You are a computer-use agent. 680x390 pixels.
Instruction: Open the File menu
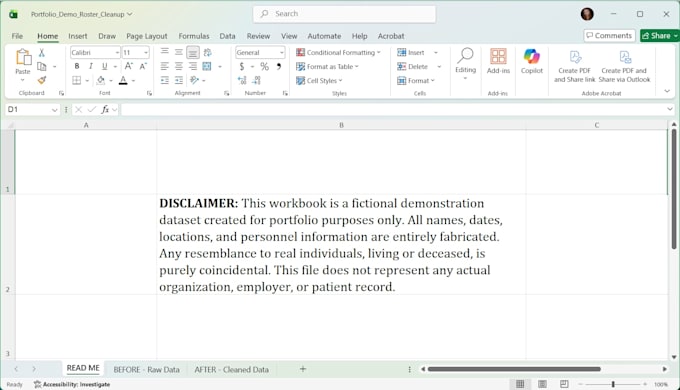17,36
